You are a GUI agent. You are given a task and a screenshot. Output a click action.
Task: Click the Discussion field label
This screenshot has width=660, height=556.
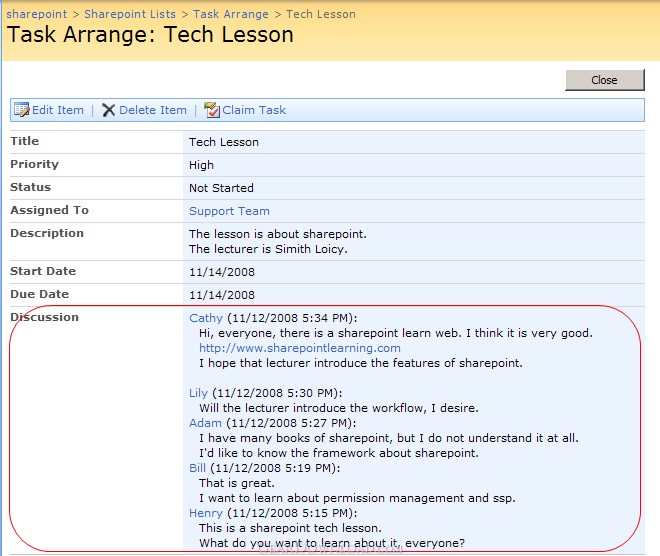point(45,317)
